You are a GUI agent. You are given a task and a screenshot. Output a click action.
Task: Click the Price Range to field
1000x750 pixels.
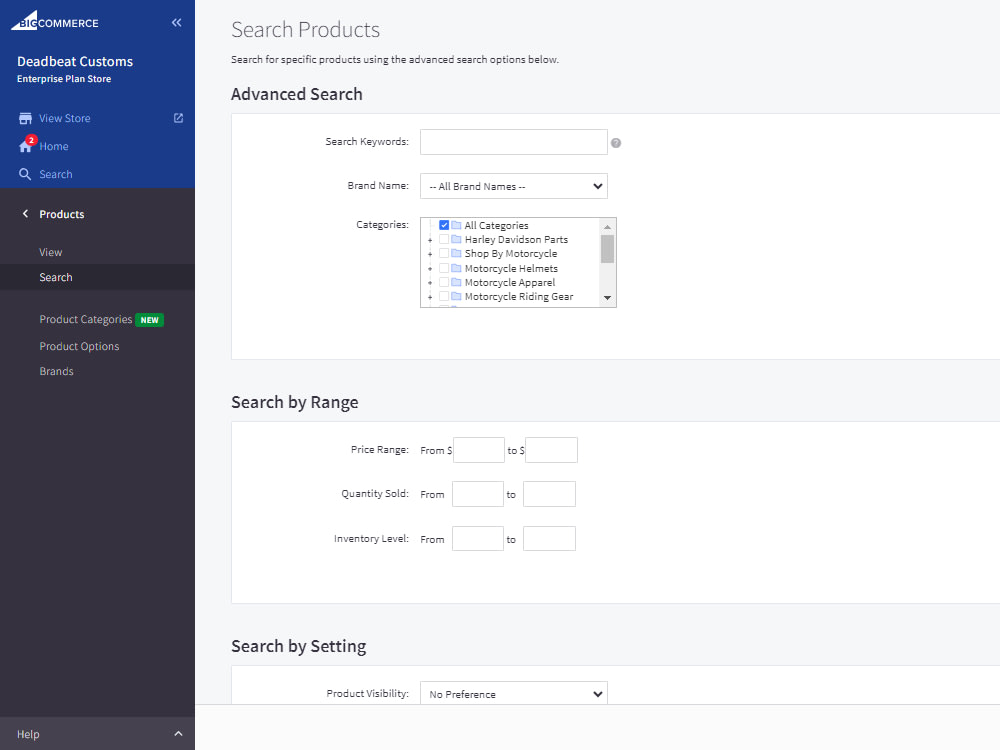pyautogui.click(x=551, y=450)
